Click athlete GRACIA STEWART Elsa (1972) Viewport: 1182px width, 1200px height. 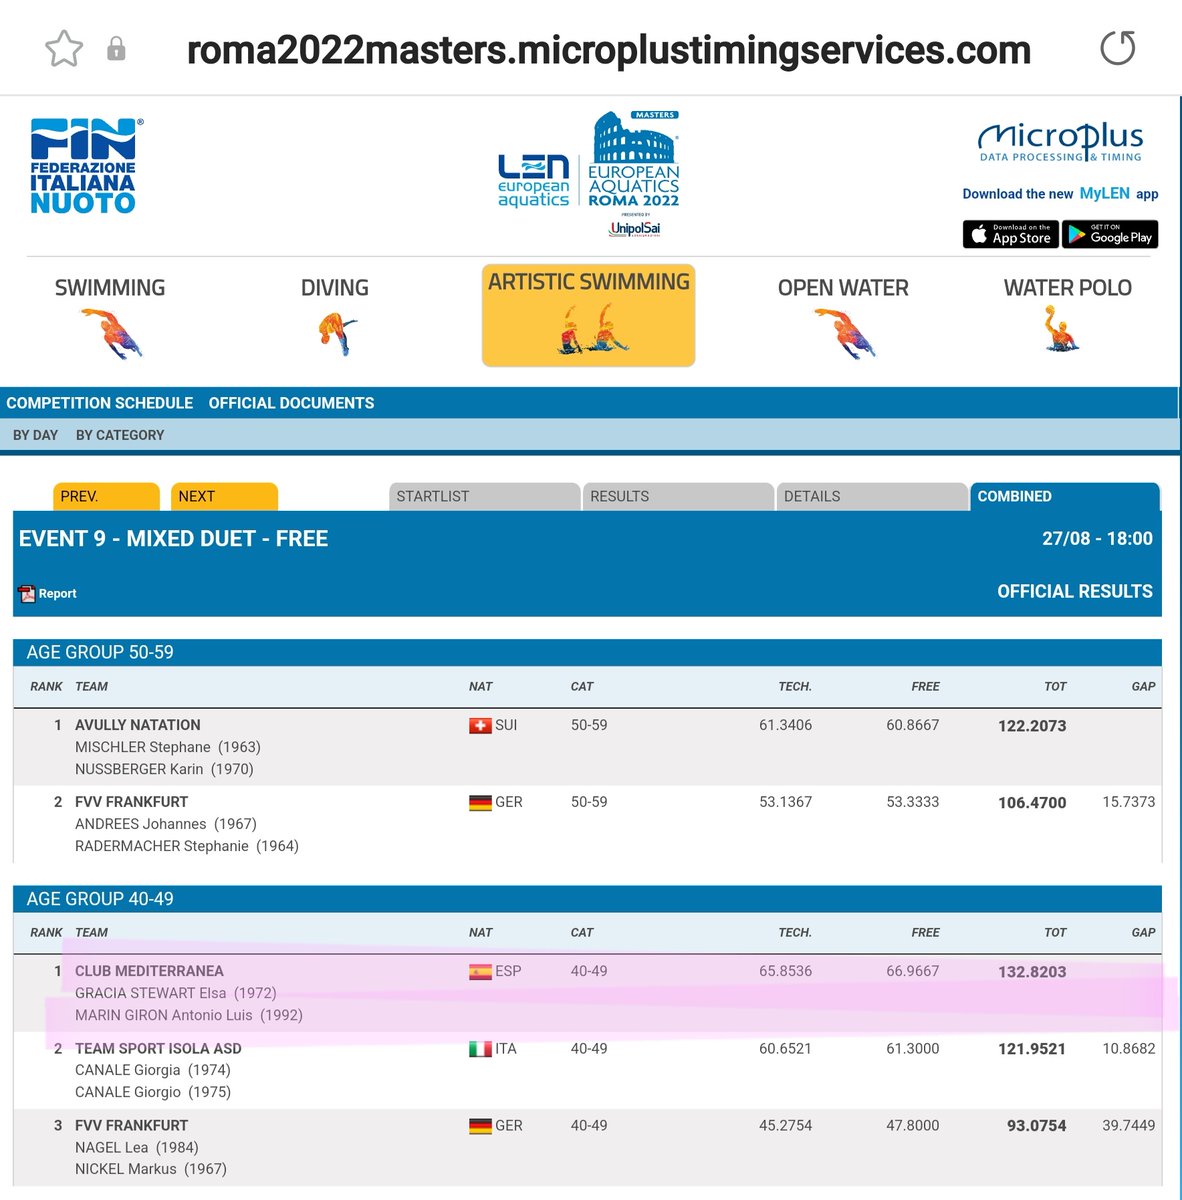(176, 993)
